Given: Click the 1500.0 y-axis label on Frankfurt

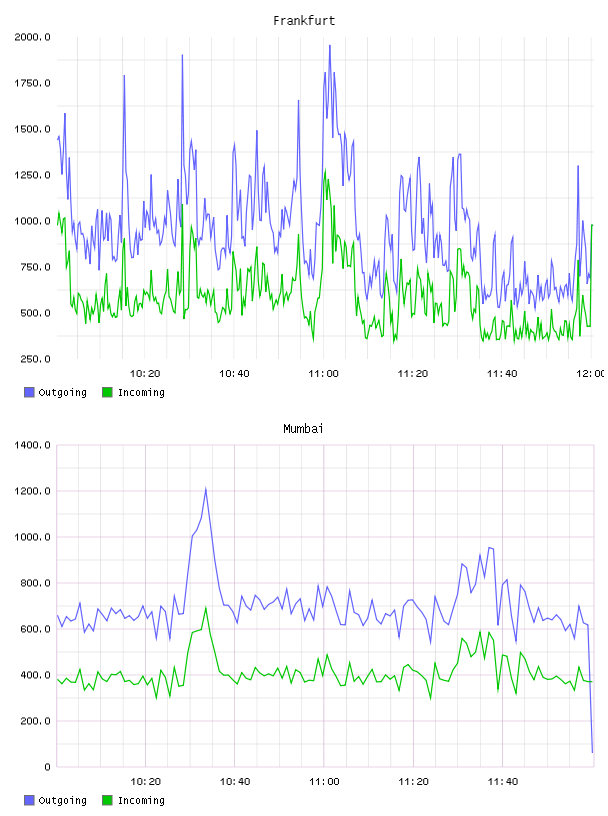Looking at the screenshot, I should (x=32, y=129).
